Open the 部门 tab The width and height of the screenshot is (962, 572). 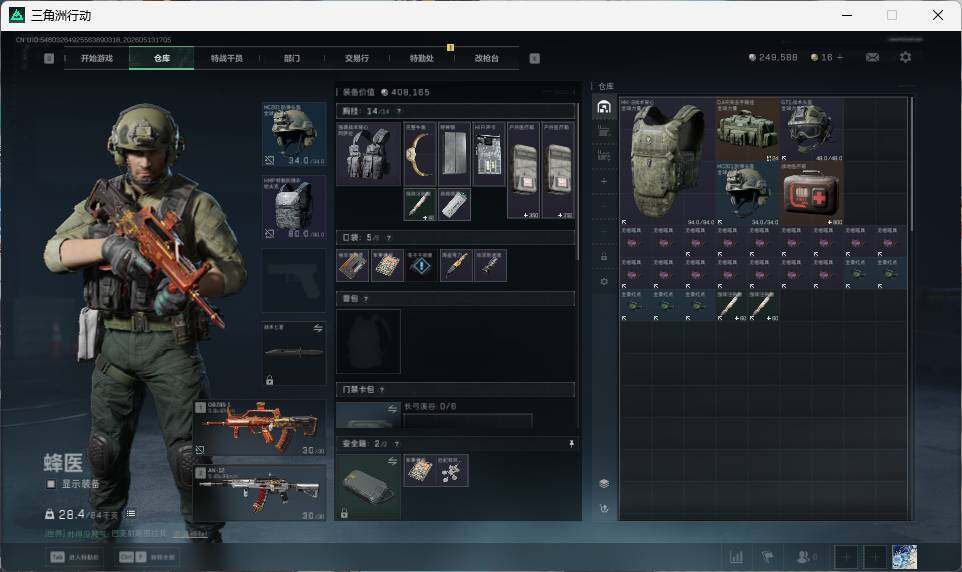point(292,58)
